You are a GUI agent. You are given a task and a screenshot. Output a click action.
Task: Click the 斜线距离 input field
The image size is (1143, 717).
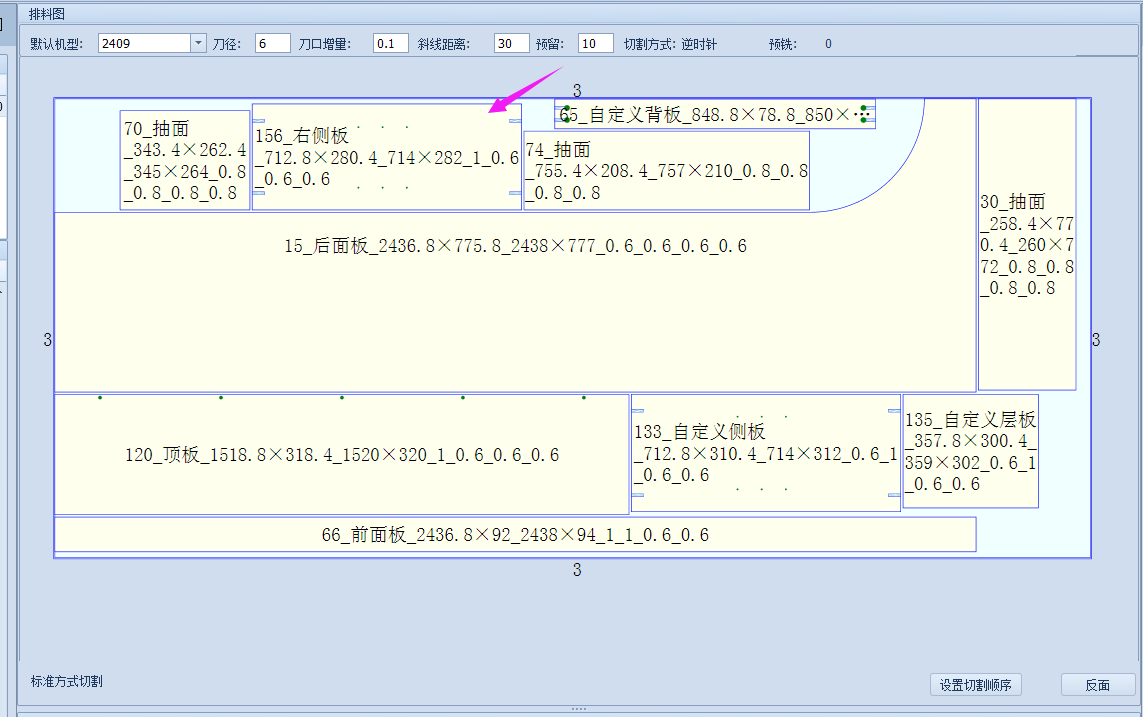pos(512,44)
